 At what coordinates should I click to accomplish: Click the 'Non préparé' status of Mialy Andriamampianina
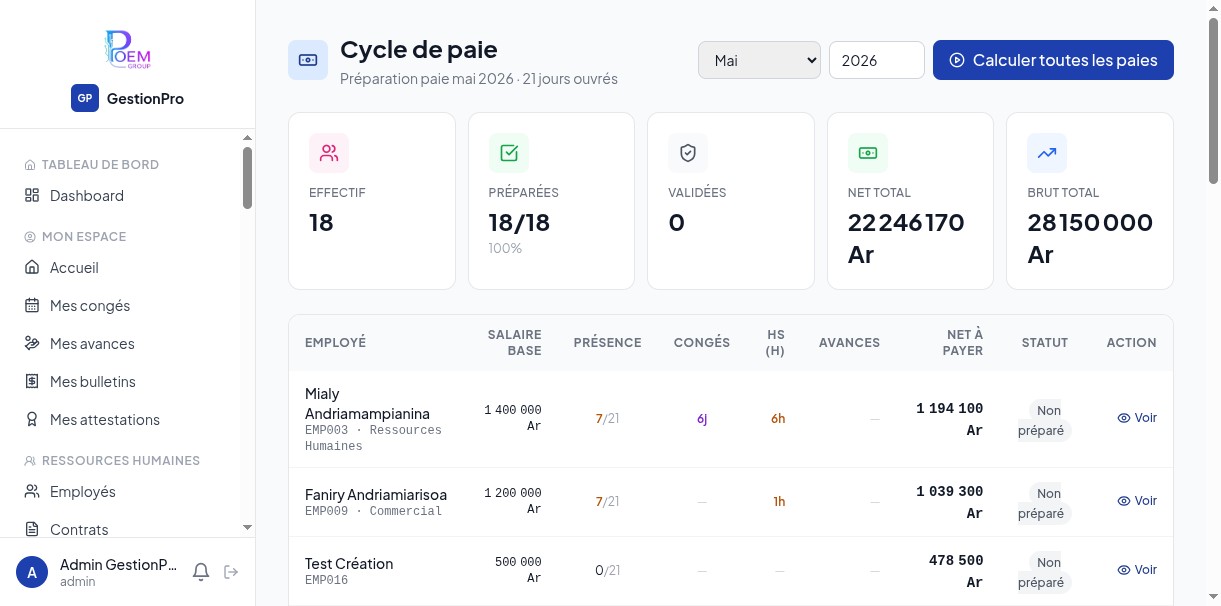click(1045, 420)
